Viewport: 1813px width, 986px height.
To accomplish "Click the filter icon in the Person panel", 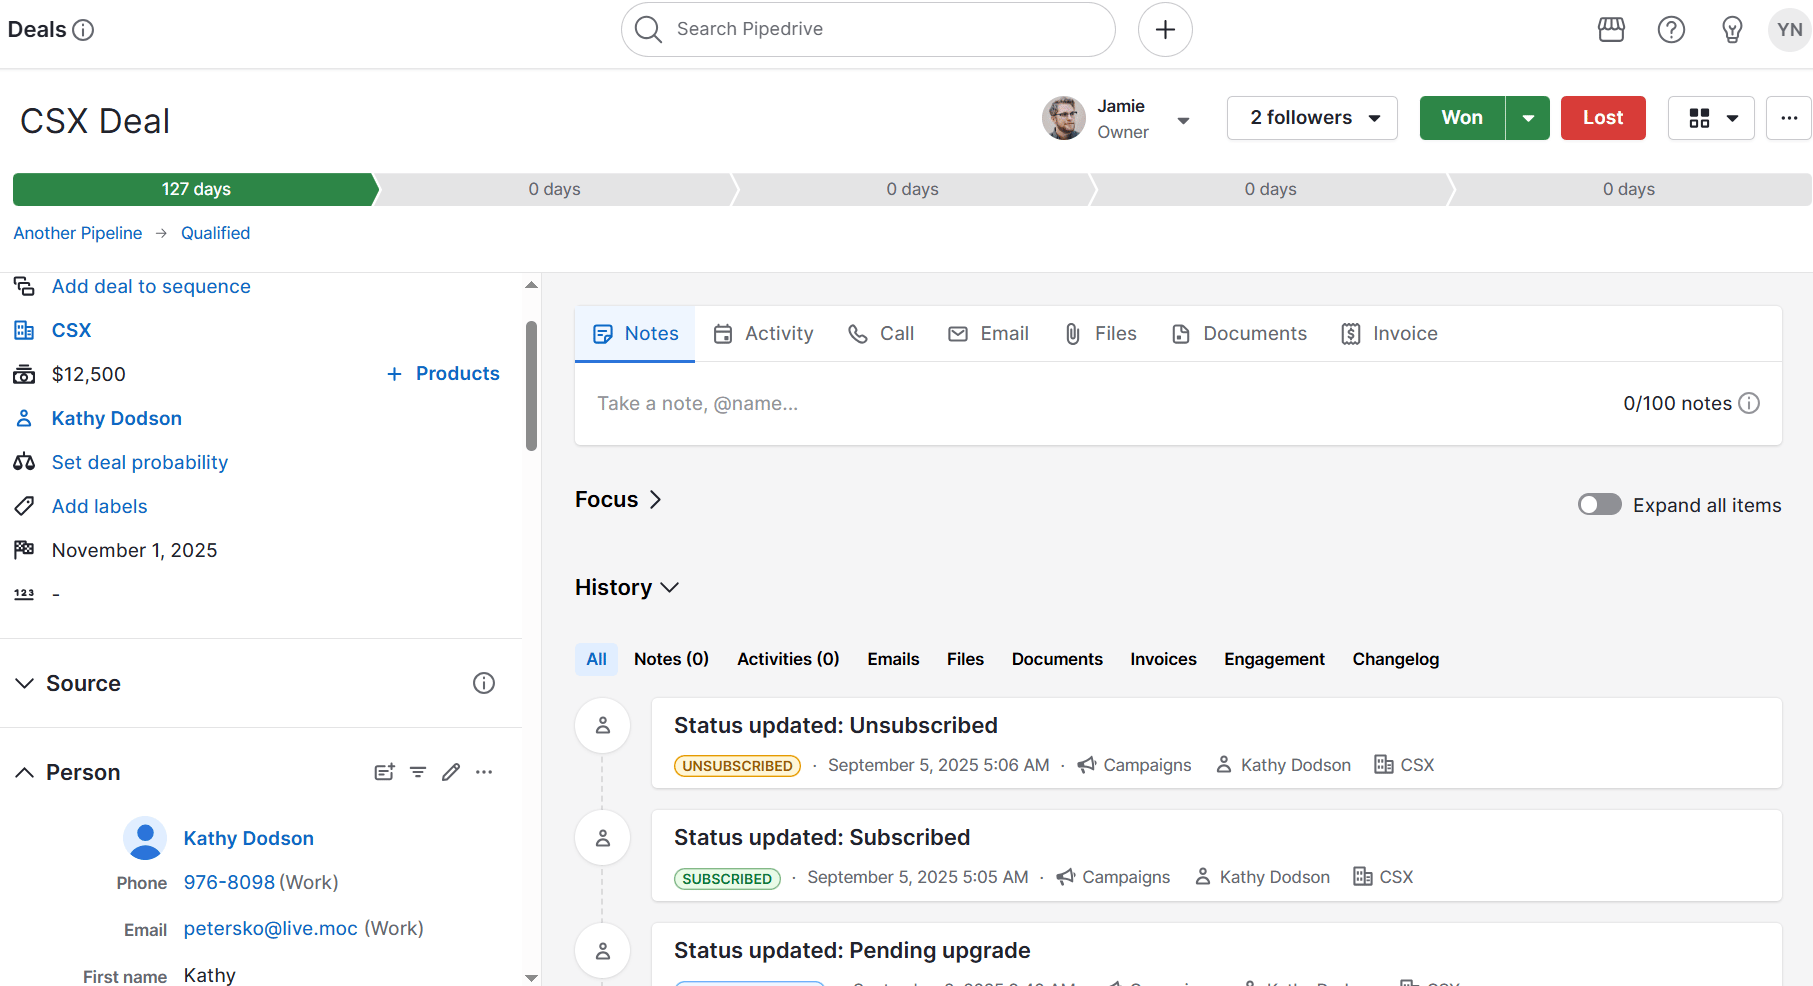I will (x=417, y=772).
